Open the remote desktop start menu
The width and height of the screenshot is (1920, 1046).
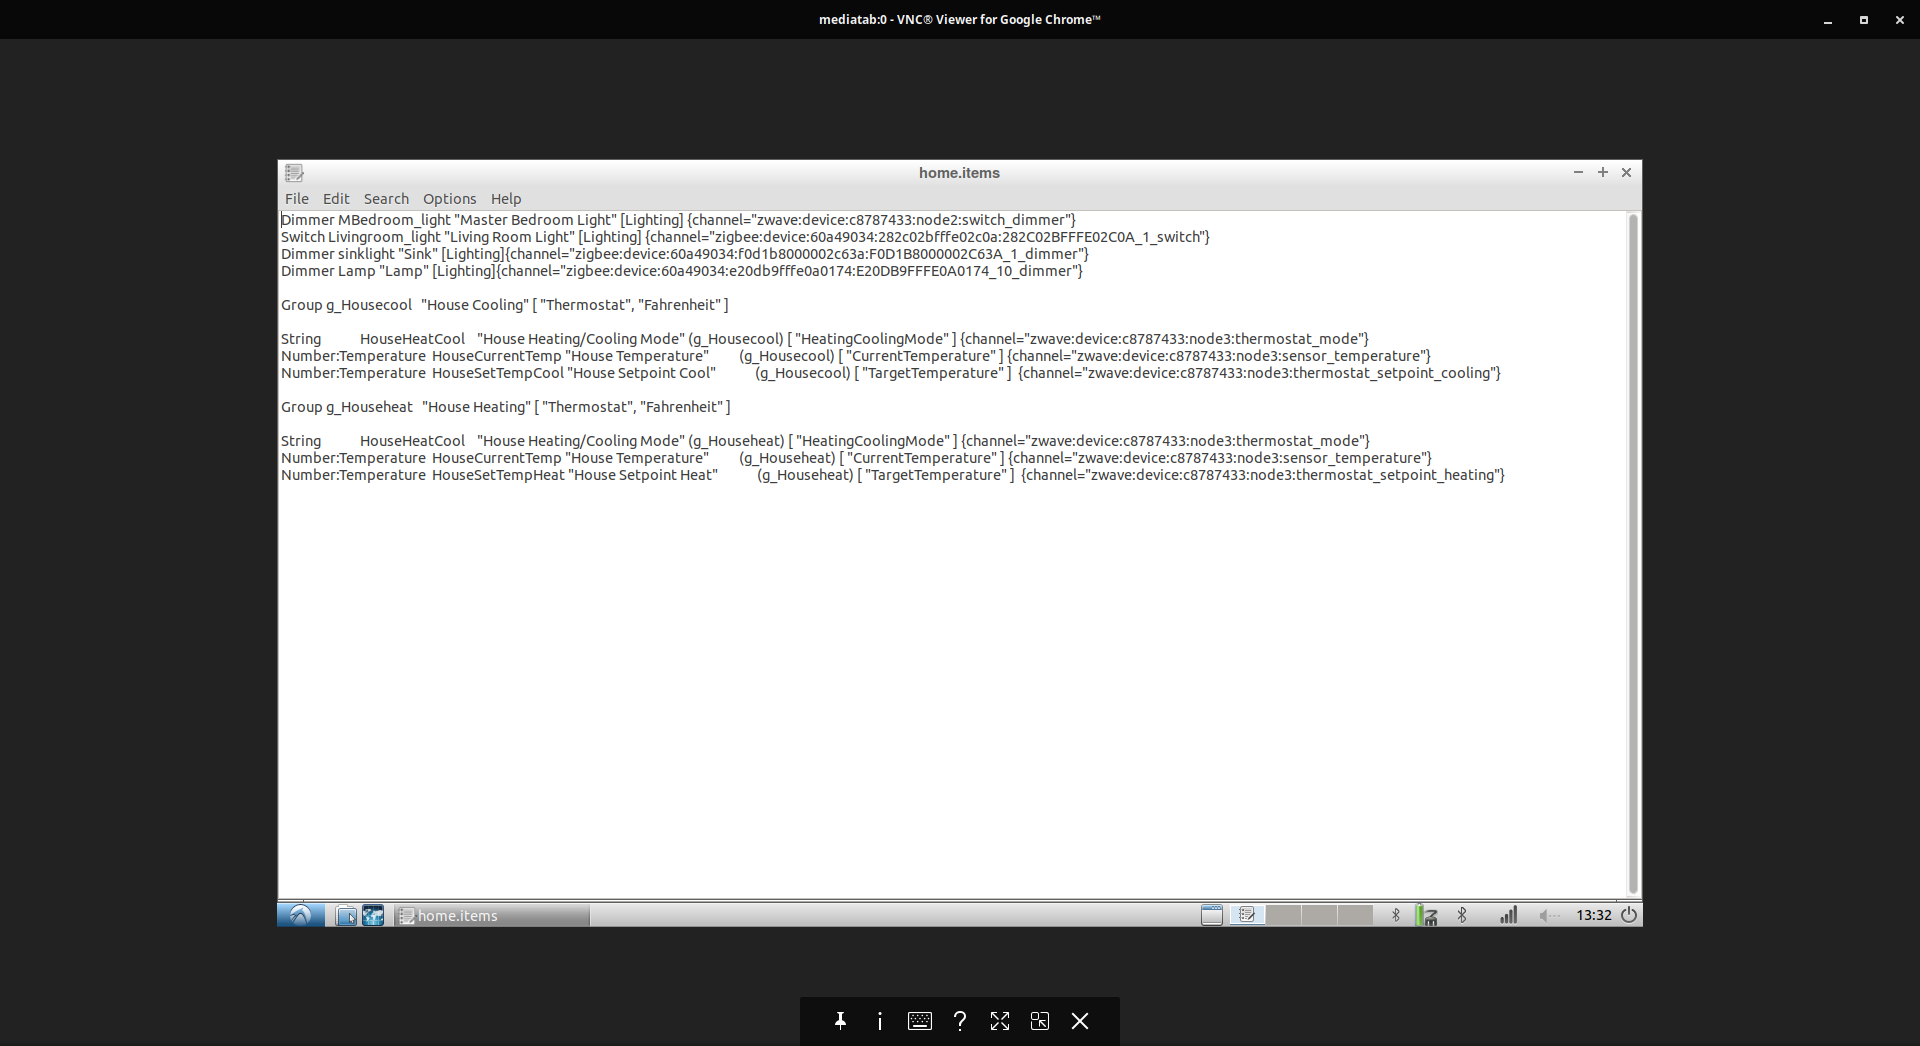[300, 915]
